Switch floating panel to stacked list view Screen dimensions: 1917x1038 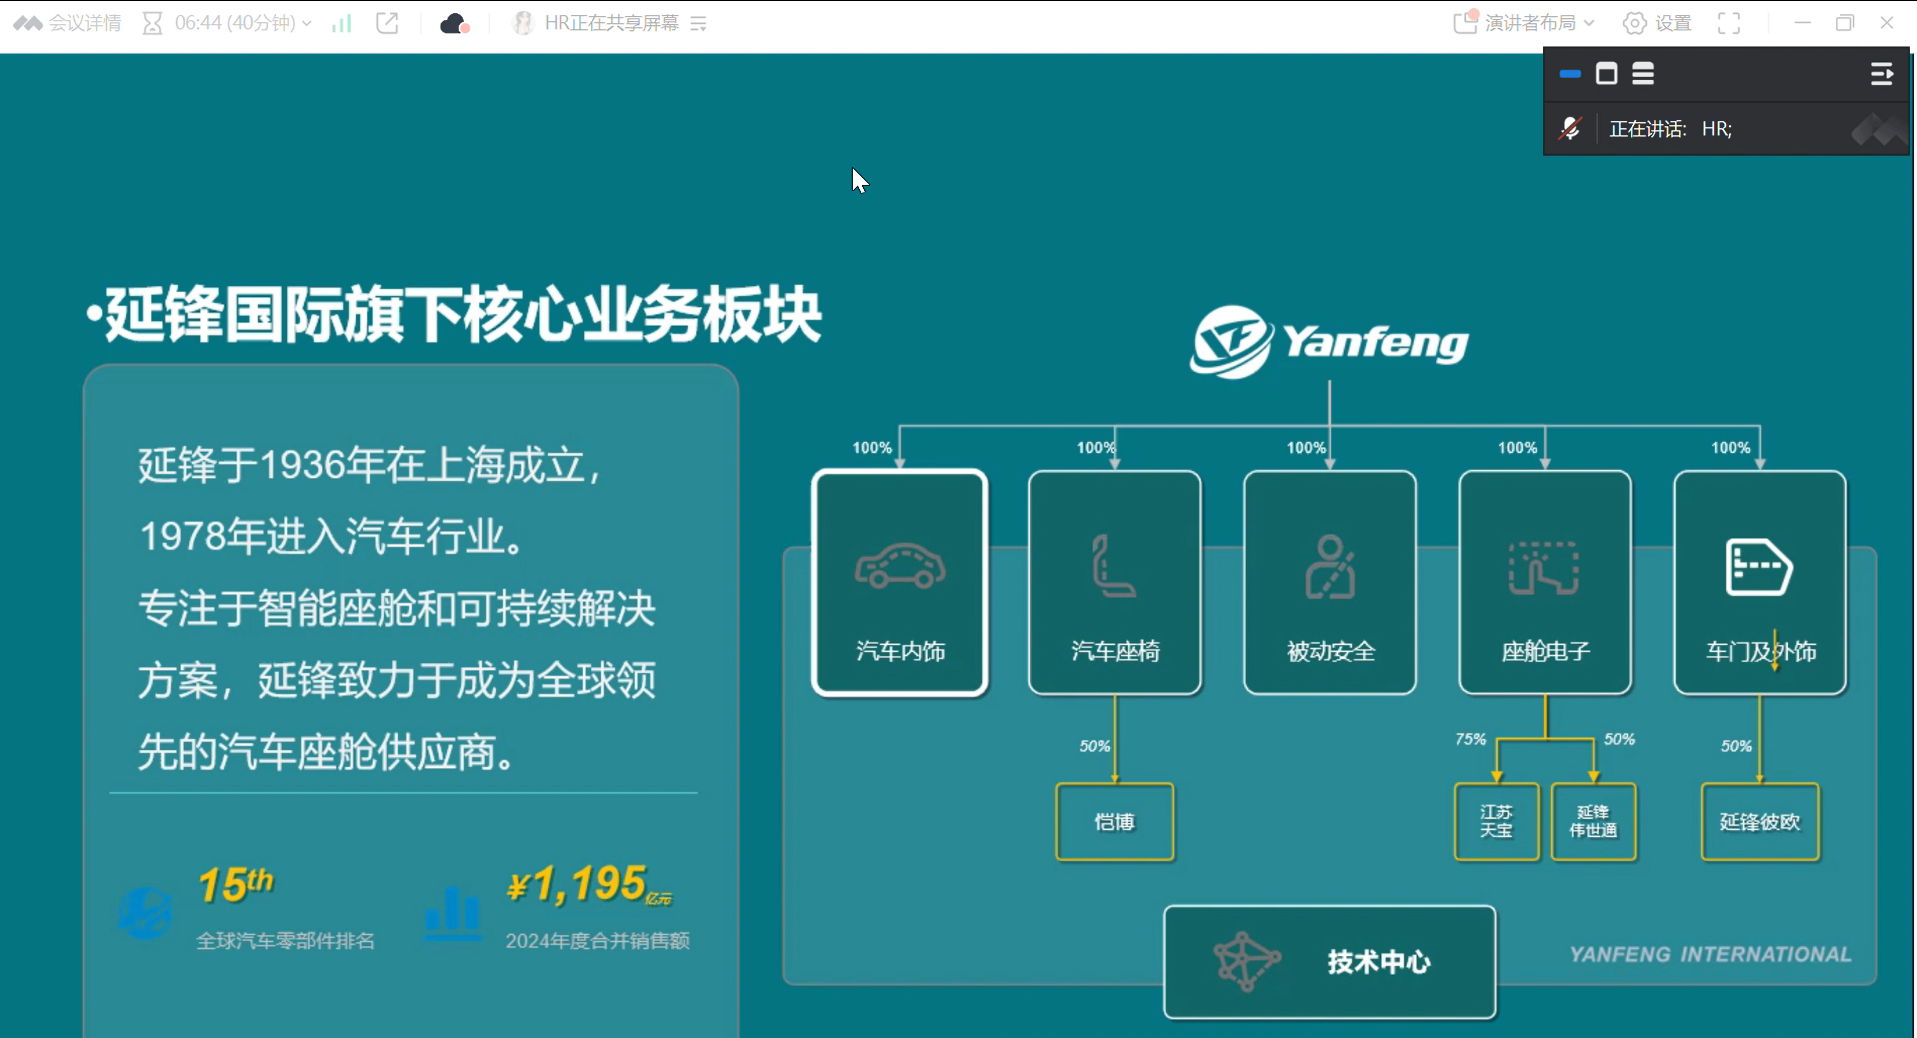(1643, 74)
